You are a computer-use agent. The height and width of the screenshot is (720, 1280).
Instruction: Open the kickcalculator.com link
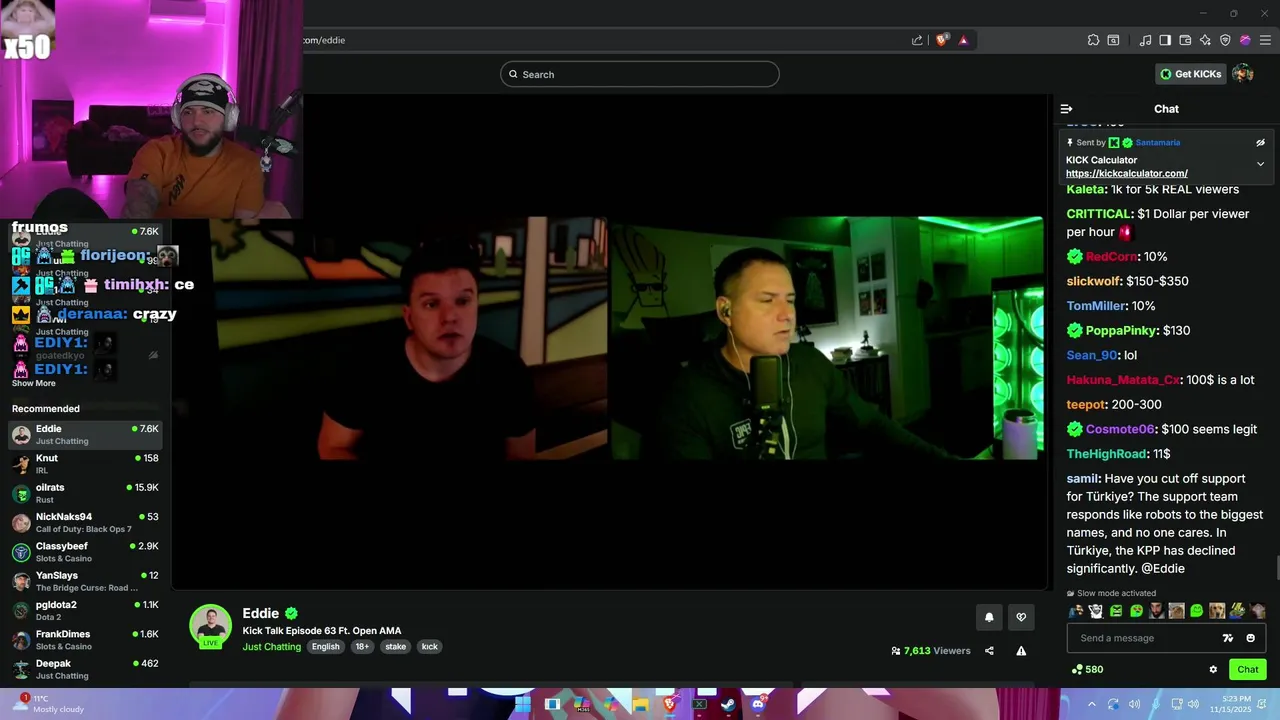[x=1127, y=173]
